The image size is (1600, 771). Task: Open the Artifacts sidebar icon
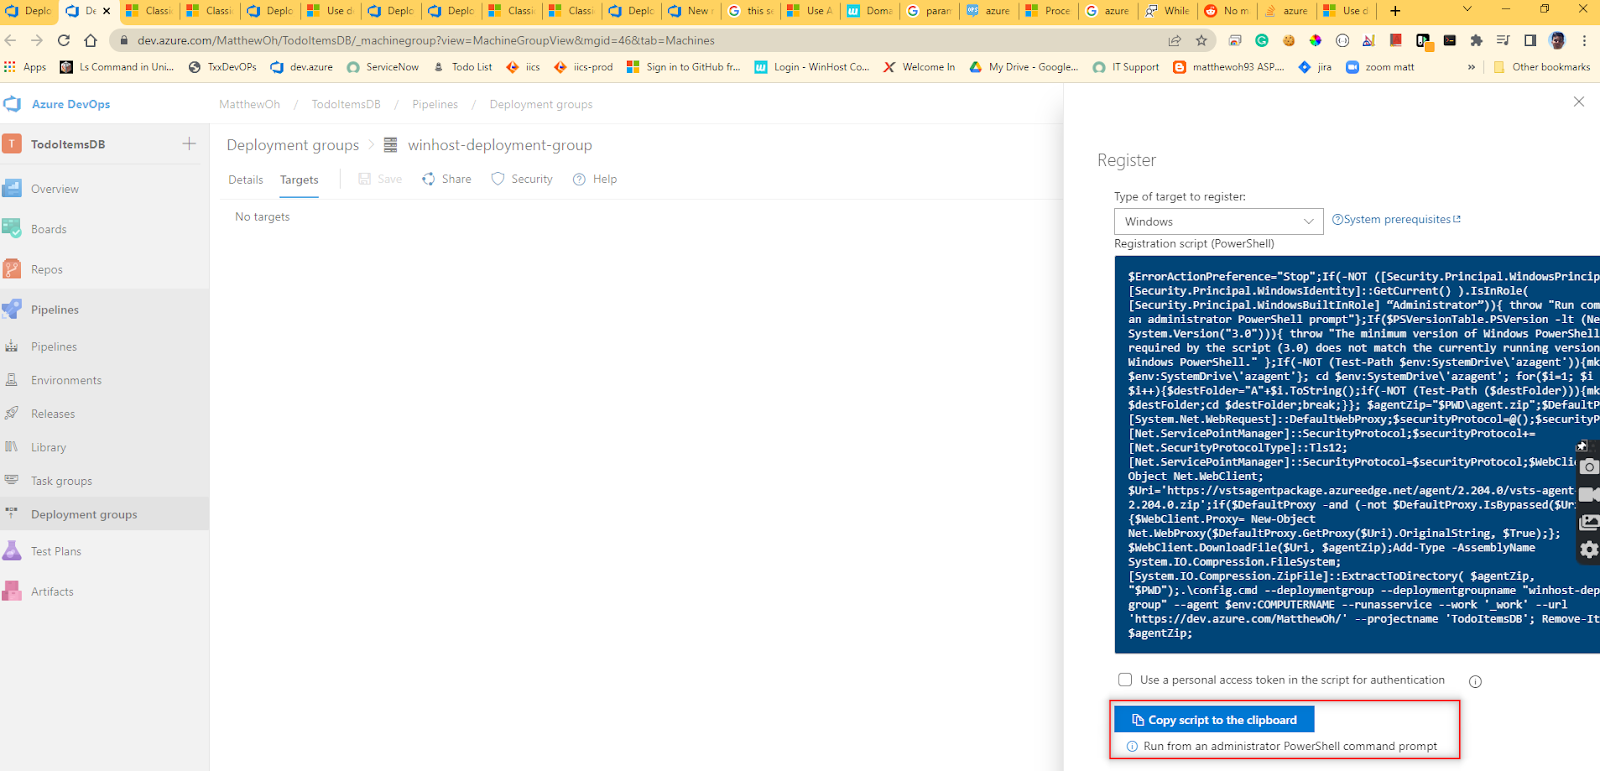click(x=12, y=591)
